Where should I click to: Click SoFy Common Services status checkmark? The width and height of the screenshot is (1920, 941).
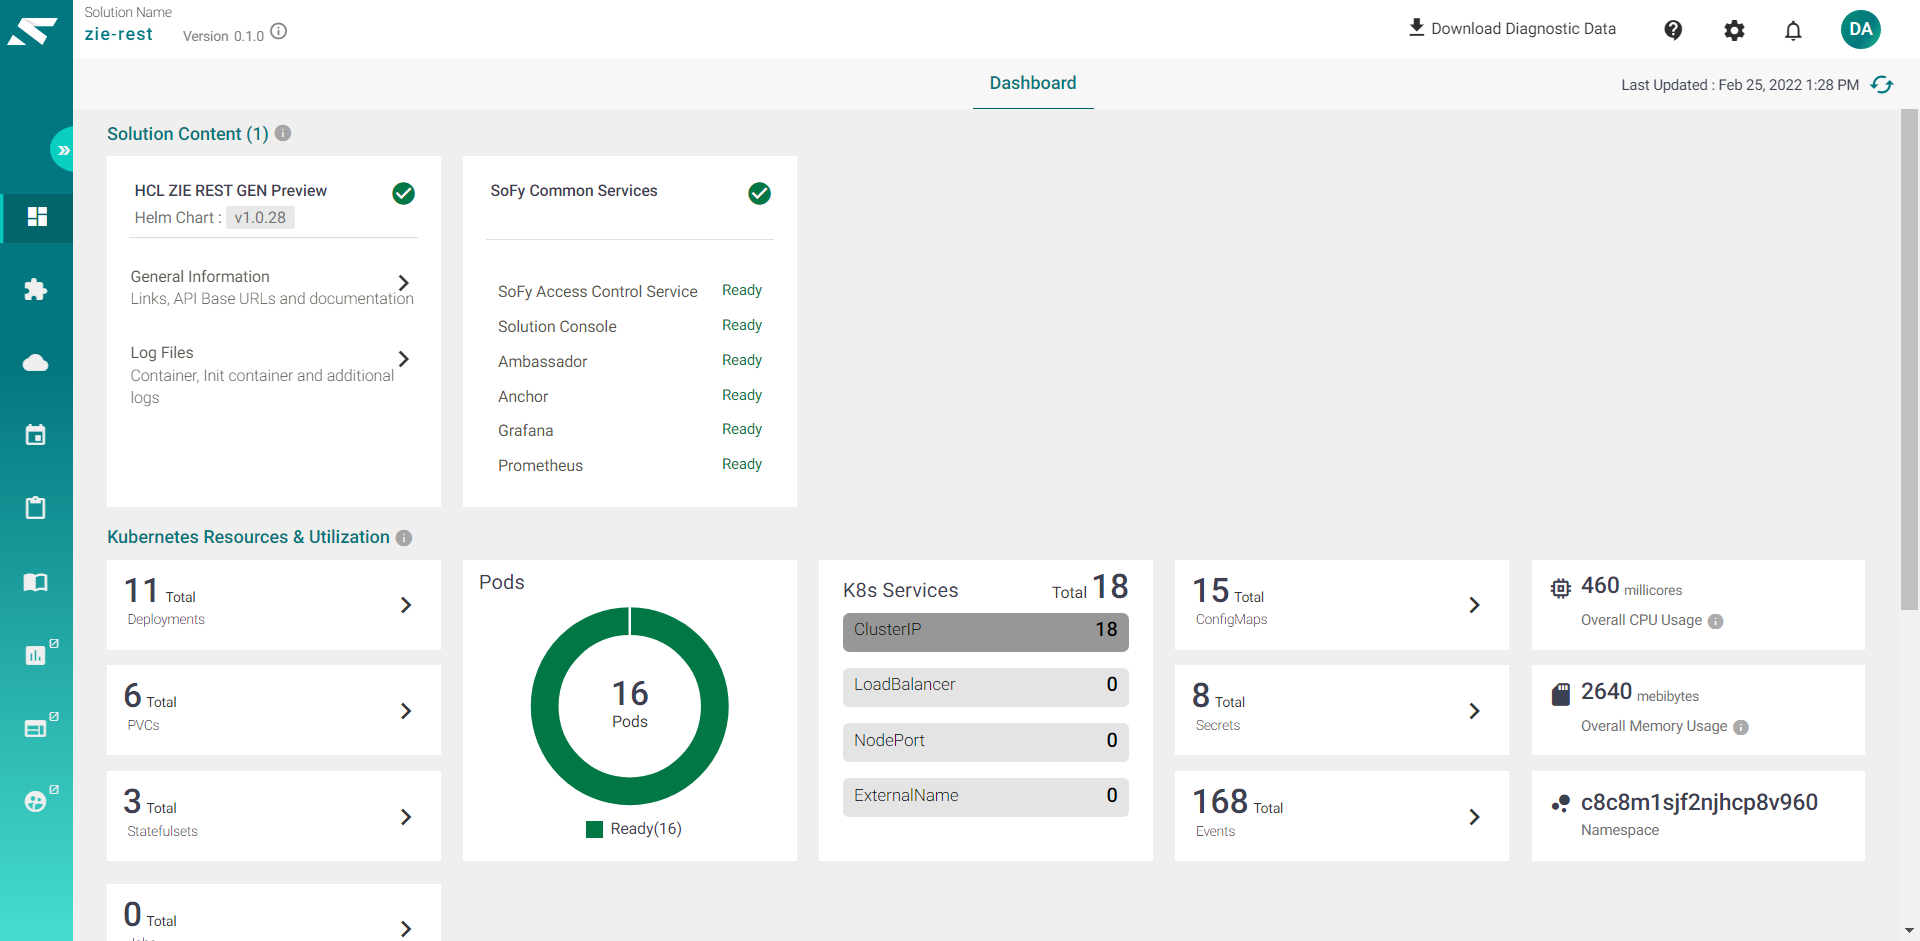pos(760,193)
